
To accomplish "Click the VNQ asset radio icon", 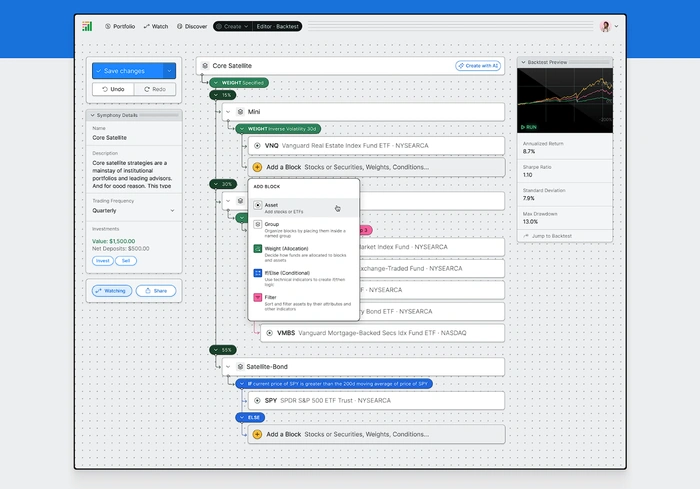I will coord(257,146).
